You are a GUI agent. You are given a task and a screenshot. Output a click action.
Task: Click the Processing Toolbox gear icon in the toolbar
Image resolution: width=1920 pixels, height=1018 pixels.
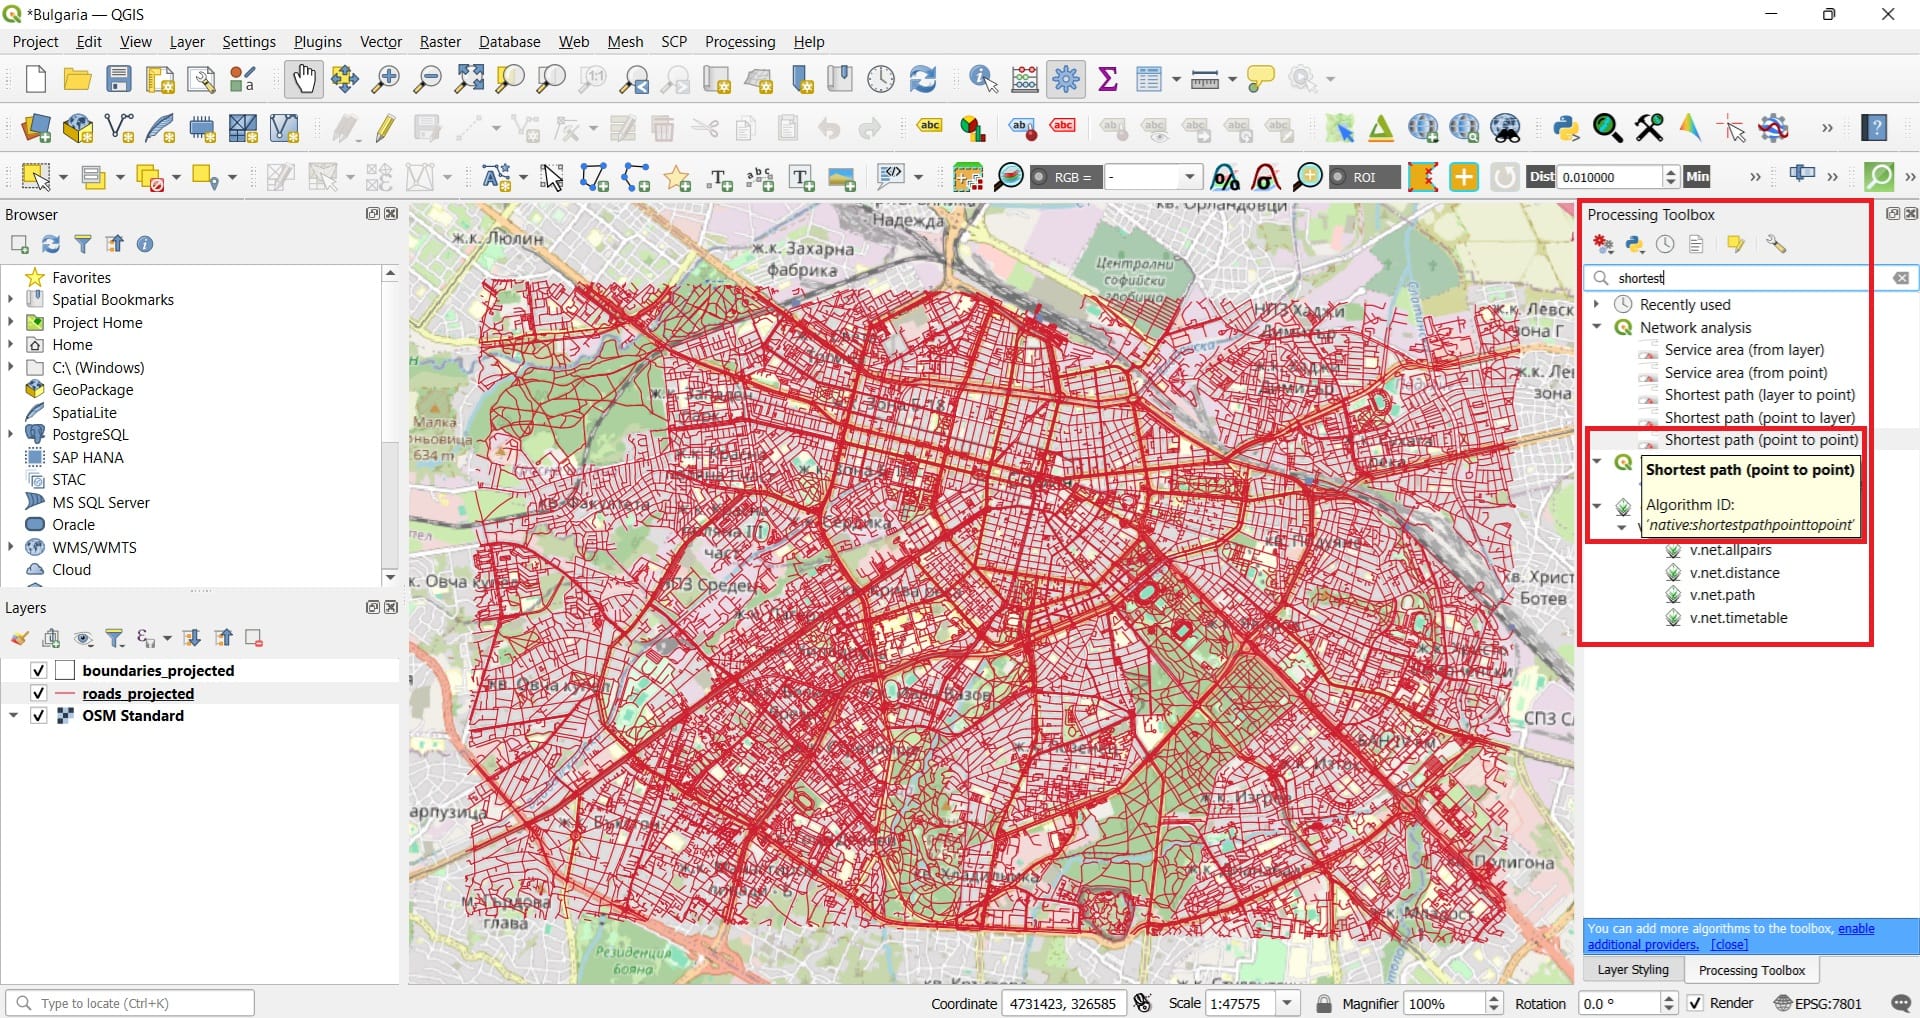point(1066,79)
